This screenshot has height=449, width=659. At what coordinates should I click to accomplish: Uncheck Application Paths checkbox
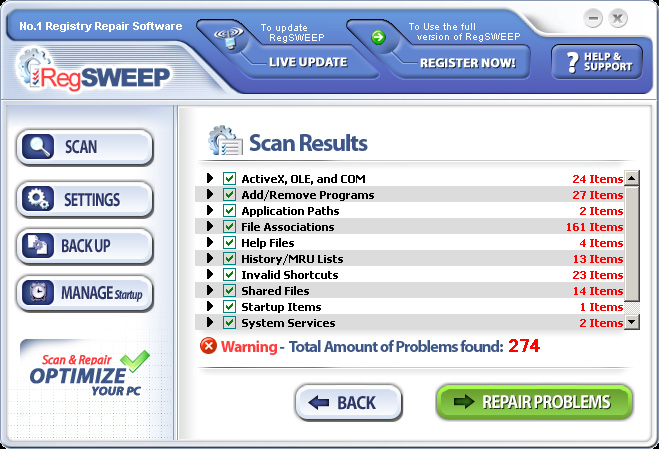point(229,210)
